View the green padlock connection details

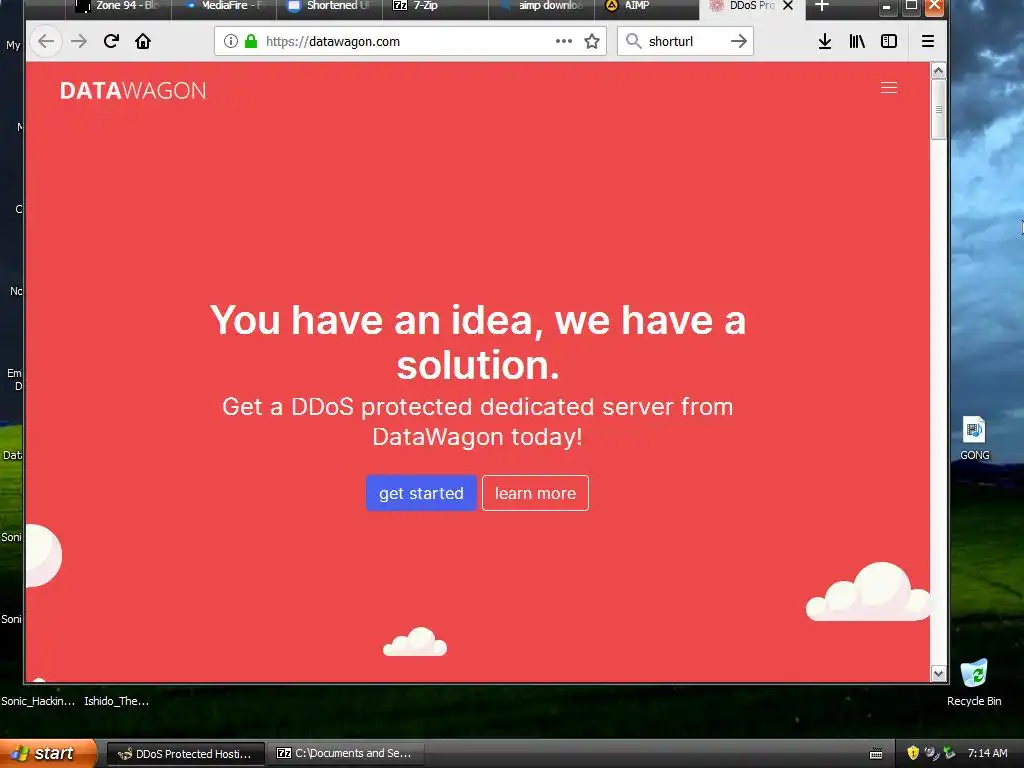(x=251, y=42)
